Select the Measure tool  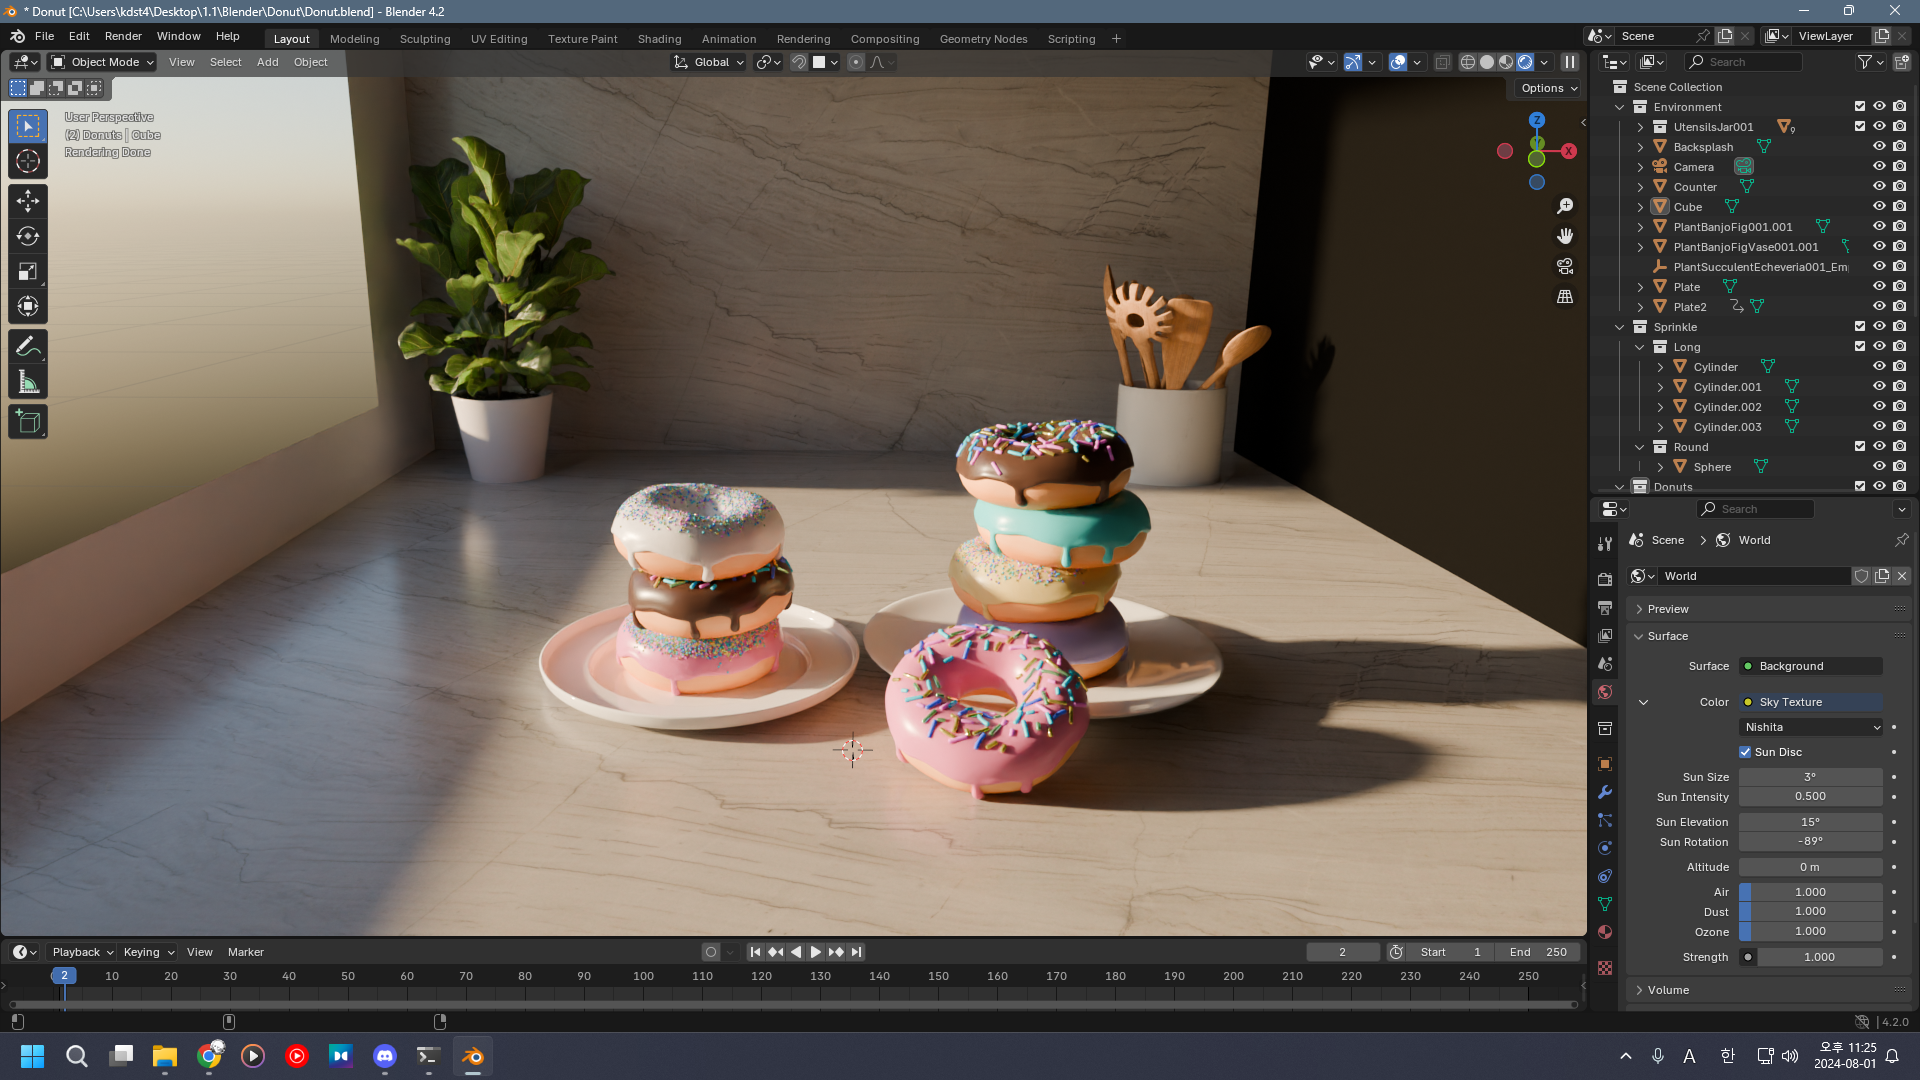[x=28, y=382]
